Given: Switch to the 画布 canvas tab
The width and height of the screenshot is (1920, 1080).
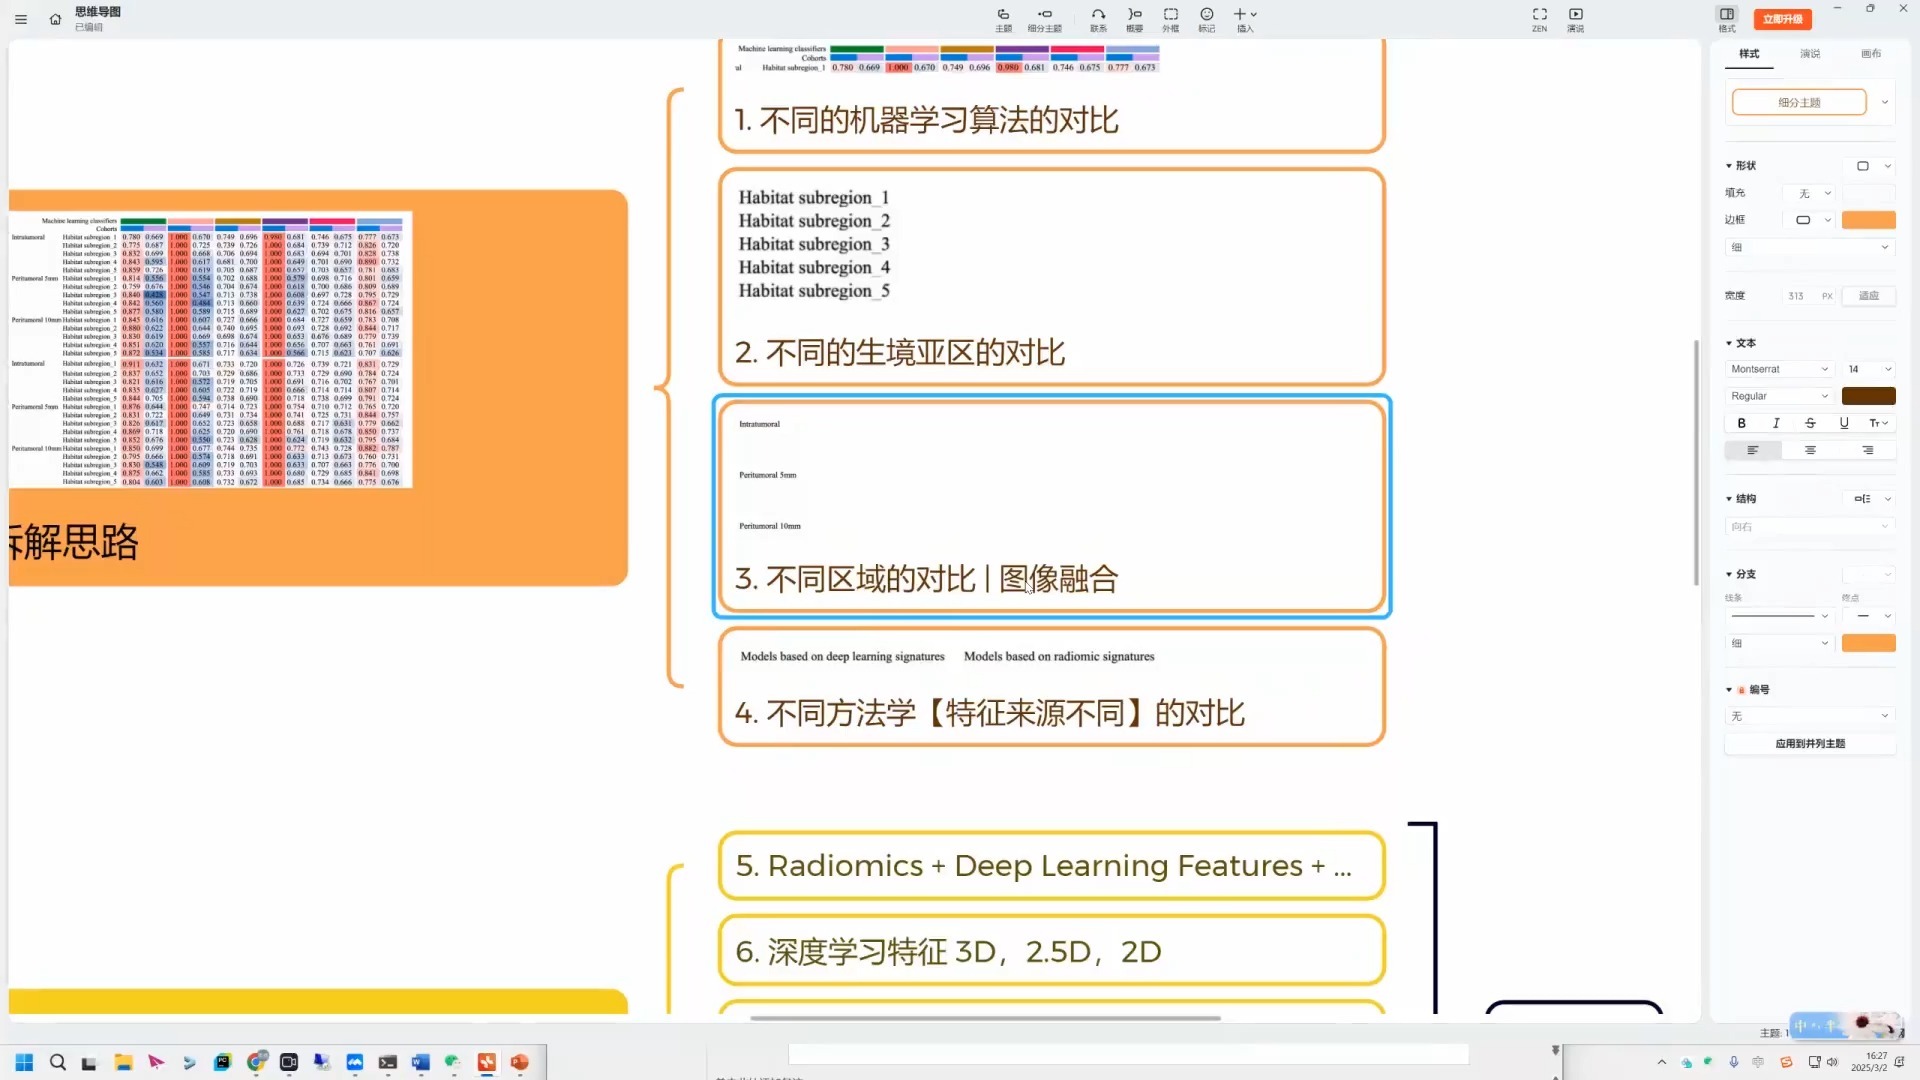Looking at the screenshot, I should pos(1871,54).
